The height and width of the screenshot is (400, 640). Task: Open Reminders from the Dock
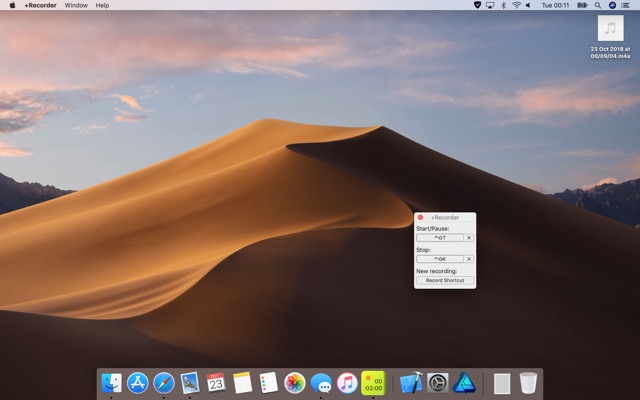268,383
